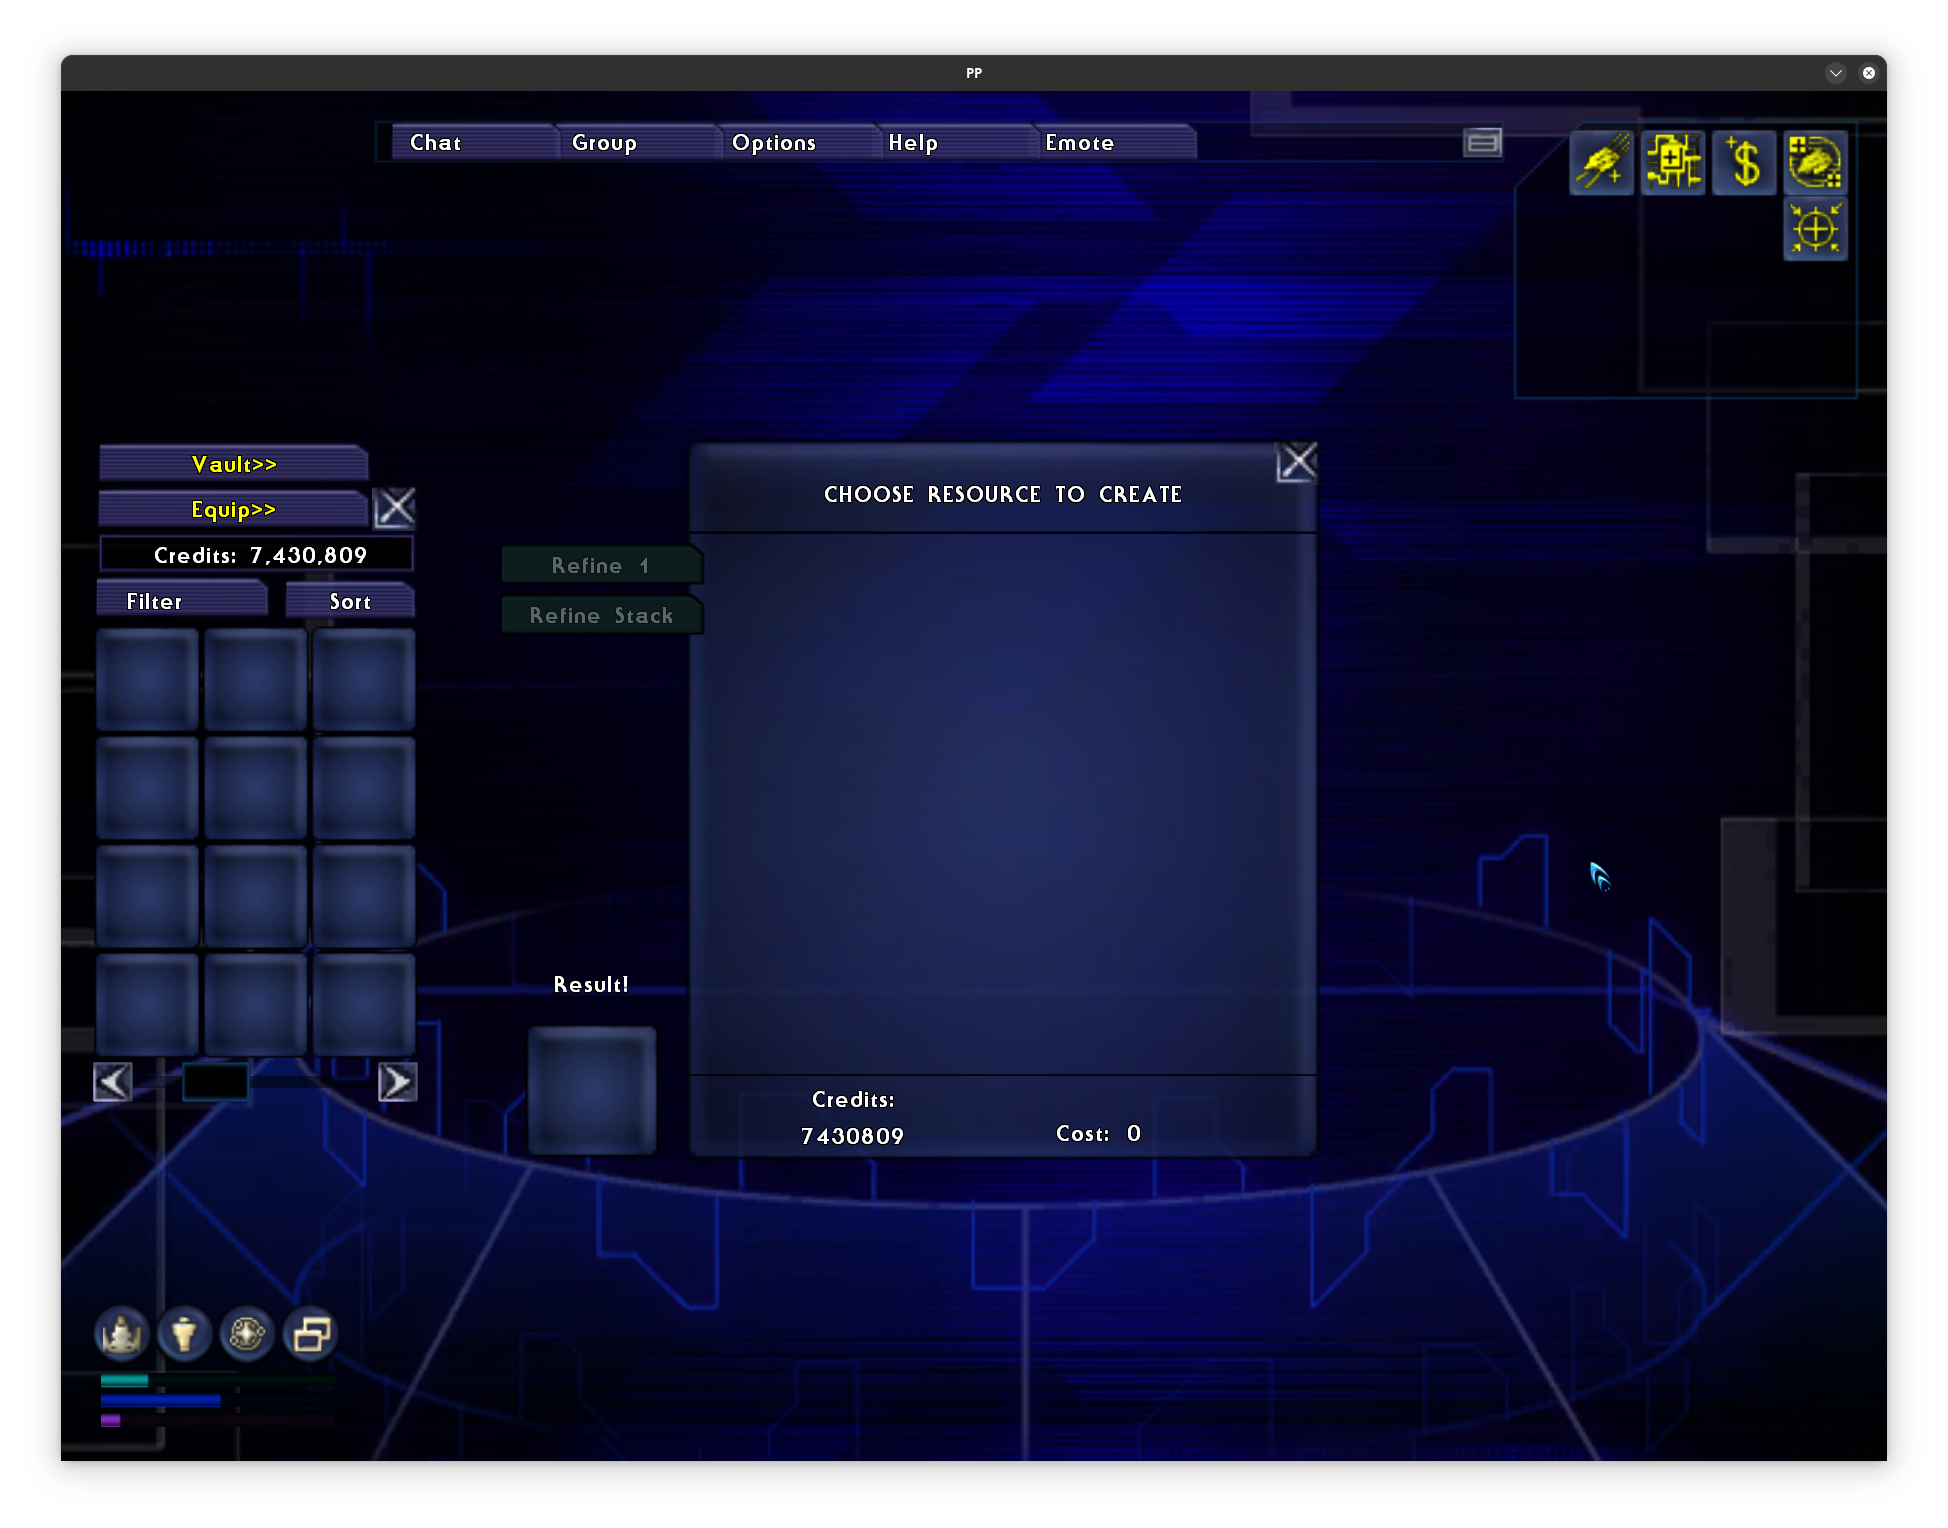Viewport: 1948px width, 1528px height.
Task: Open the ship icon in bottom bar
Action: (x=121, y=1334)
